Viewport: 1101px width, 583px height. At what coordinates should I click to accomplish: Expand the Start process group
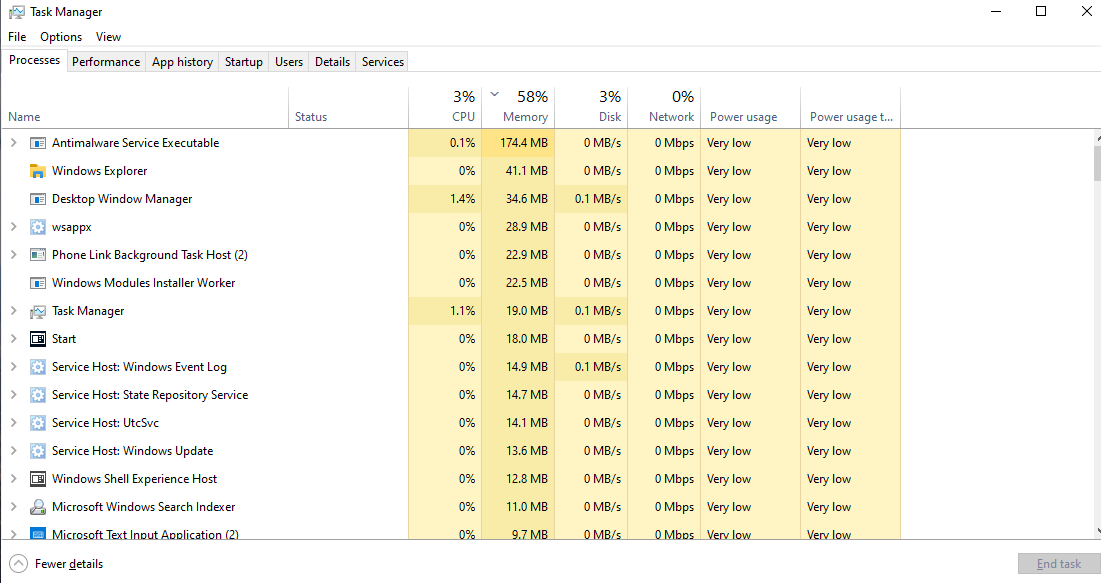click(x=13, y=339)
